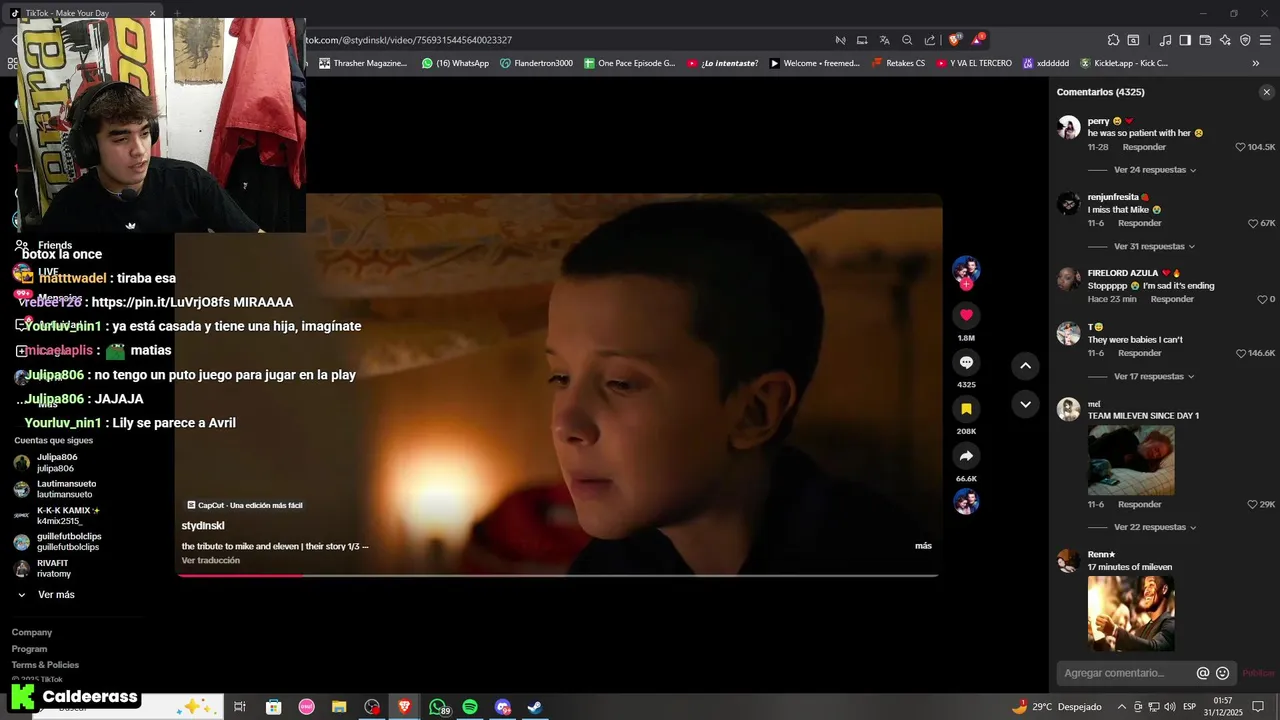Reply to perry's comment with Responder

pyautogui.click(x=1144, y=147)
